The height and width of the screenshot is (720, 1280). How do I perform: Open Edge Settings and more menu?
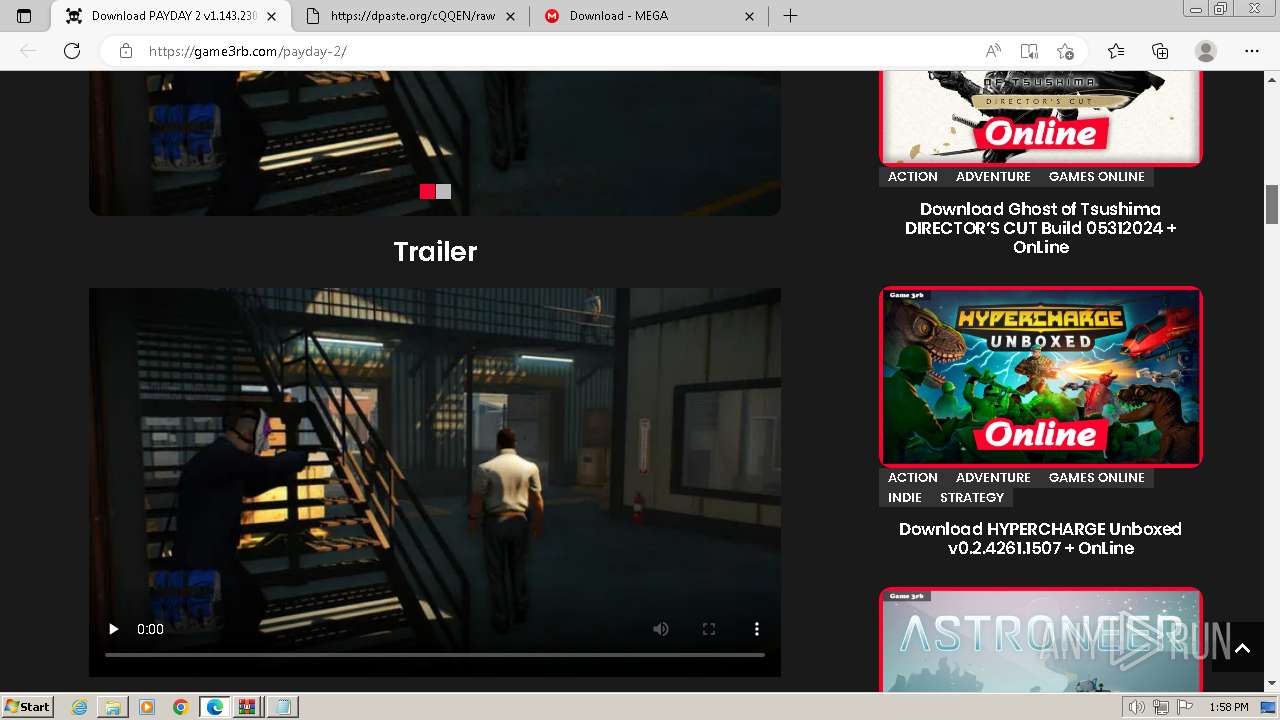pos(1252,51)
